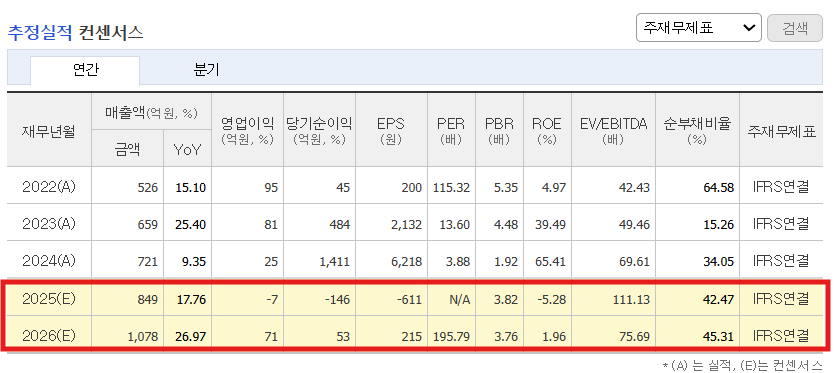Image resolution: width=837 pixels, height=373 pixels.
Task: Click the 2026 revenue value 1,078
Action: coord(143,337)
